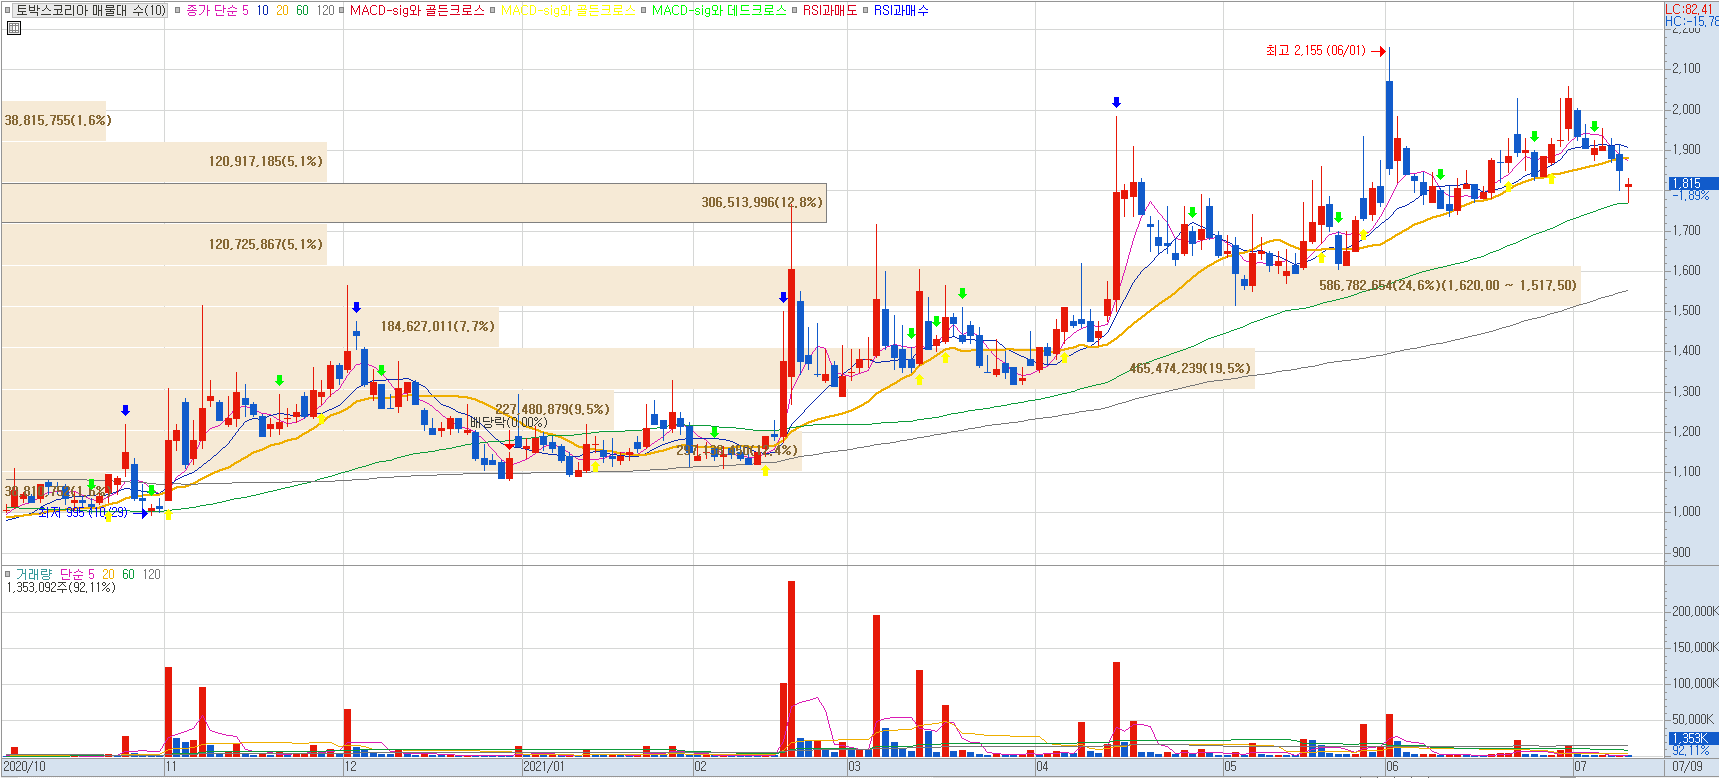The height and width of the screenshot is (778, 1719).
Task: Select RSI과매도 legend label
Action: [x=830, y=10]
